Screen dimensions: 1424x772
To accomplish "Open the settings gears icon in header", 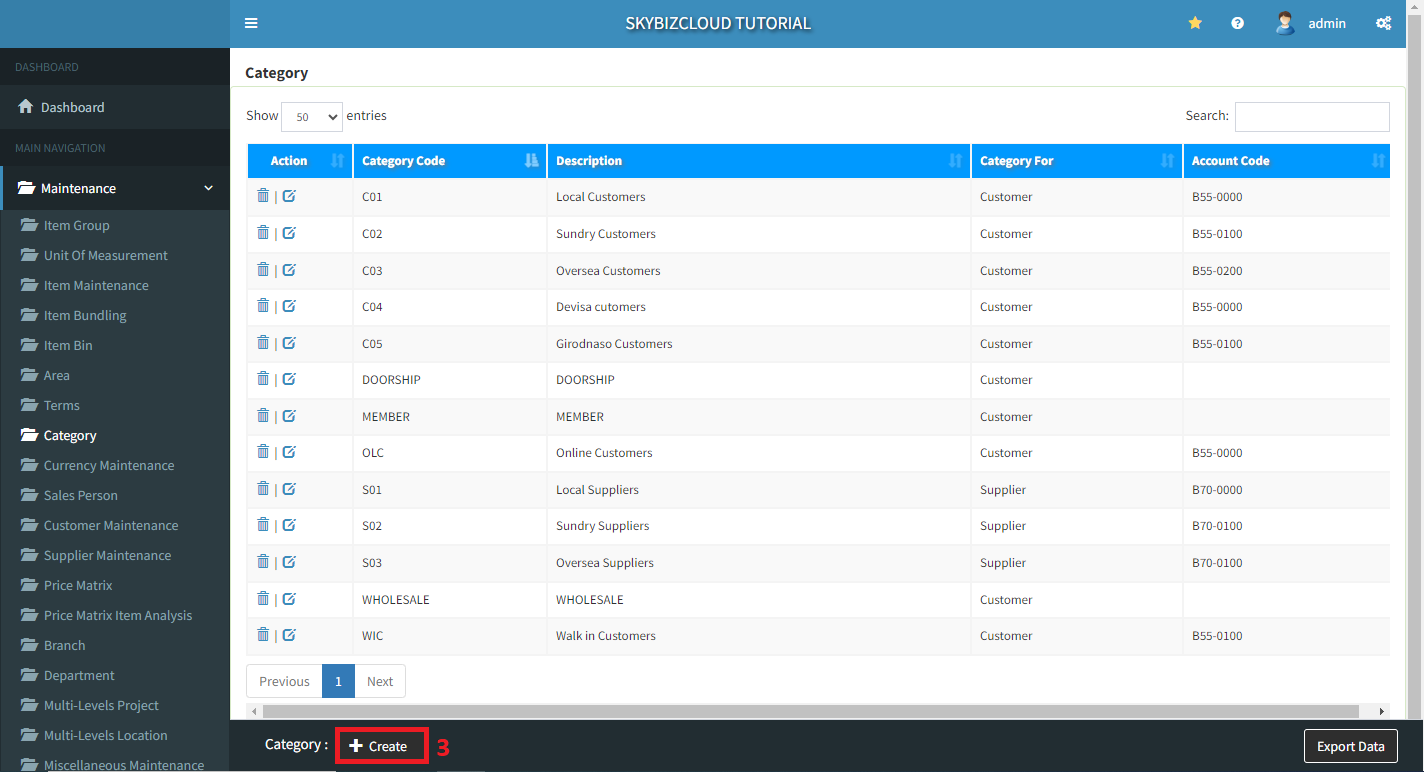I will click(x=1383, y=23).
